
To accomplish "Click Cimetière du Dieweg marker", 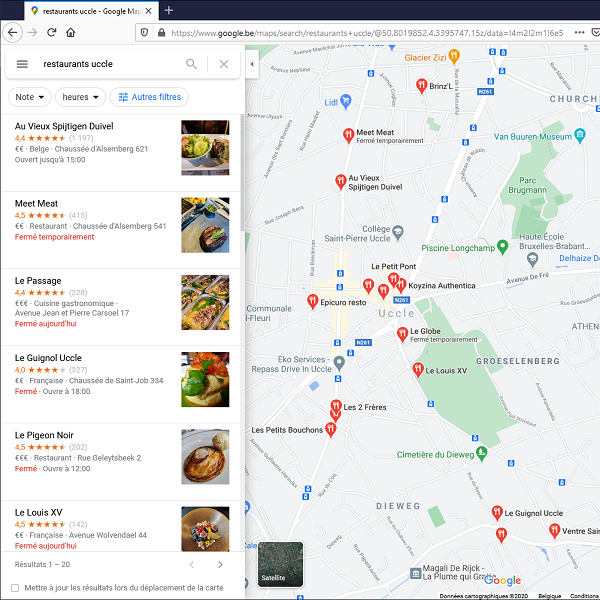I will tap(481, 453).
